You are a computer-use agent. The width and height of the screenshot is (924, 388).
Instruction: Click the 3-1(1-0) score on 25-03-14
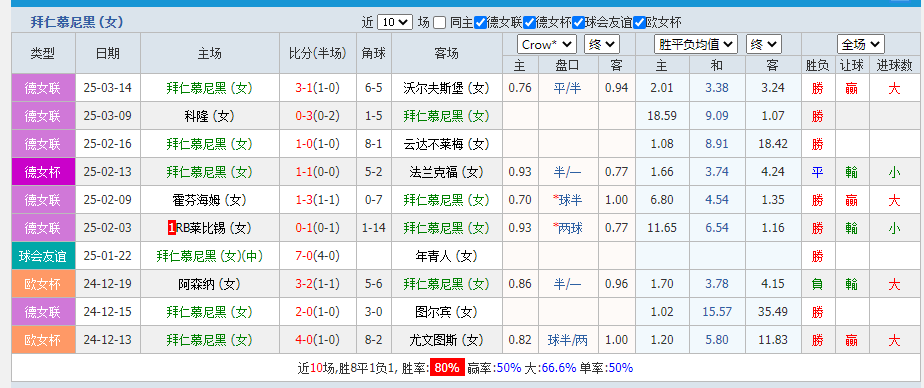pos(318,88)
